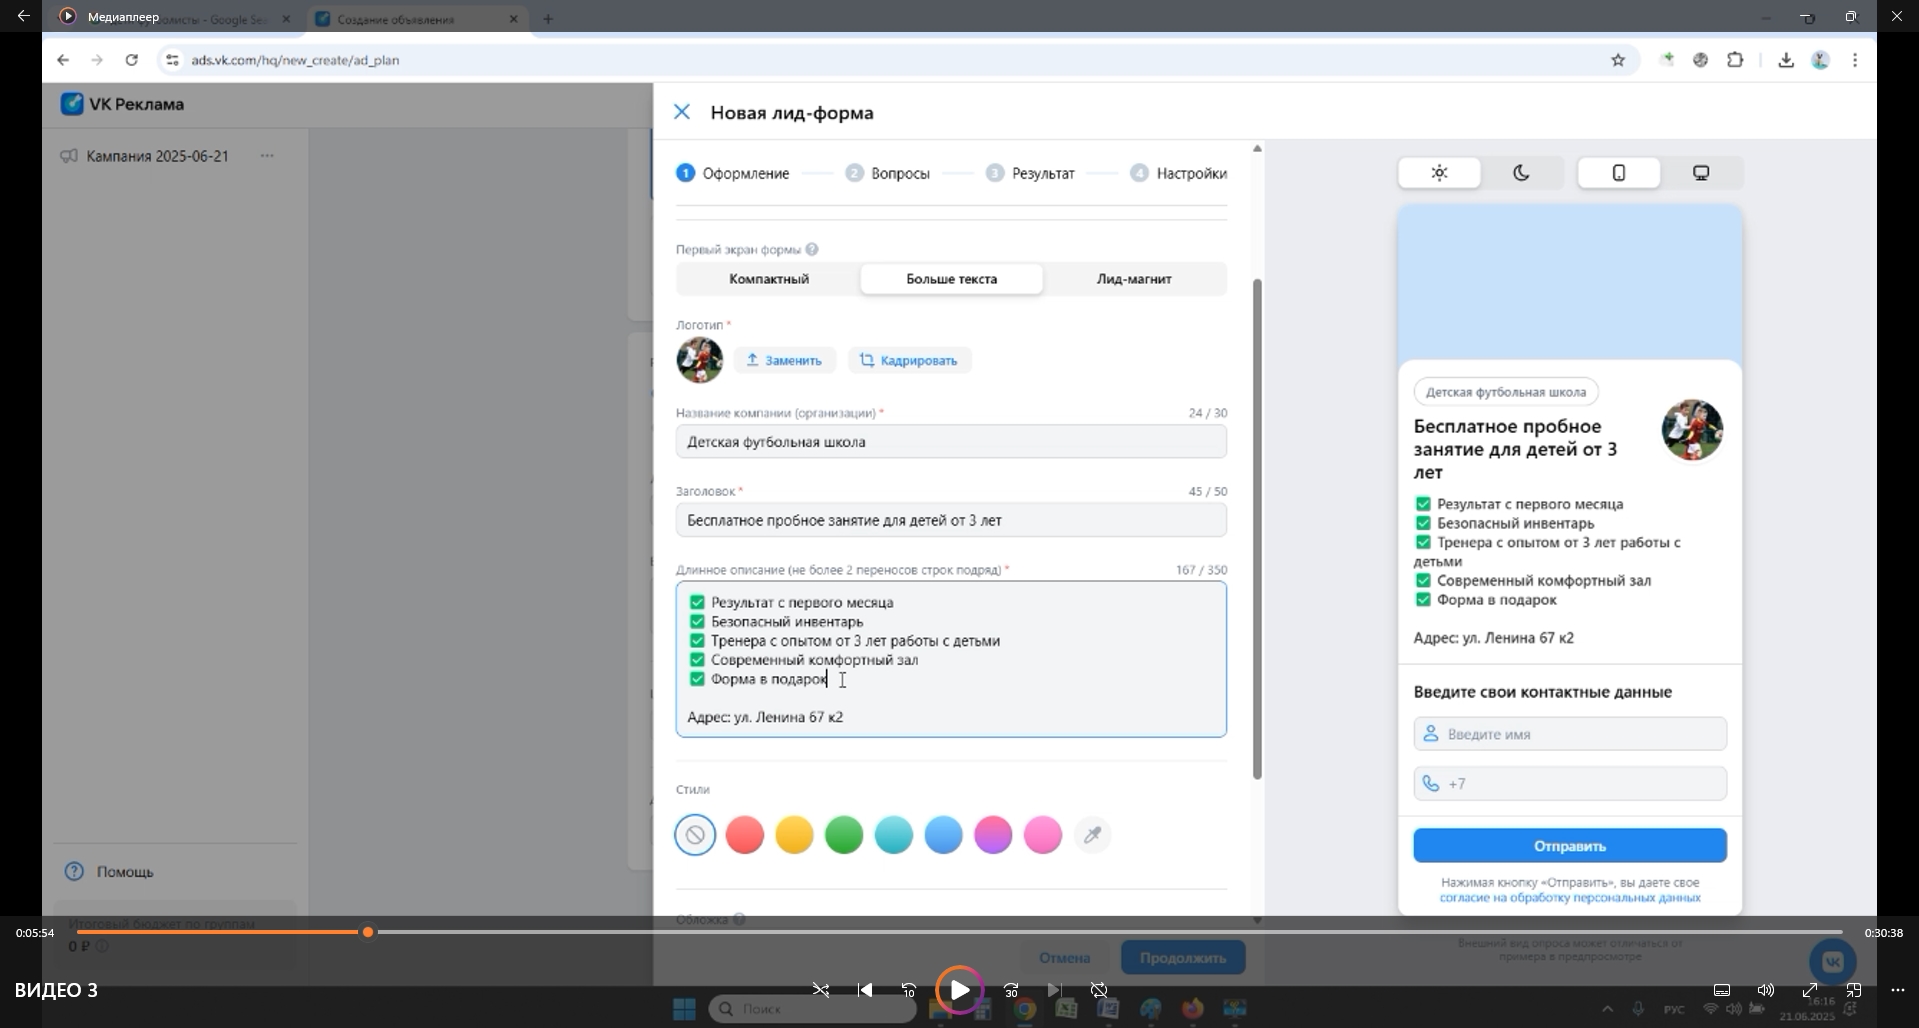Click the VK Реклама logo
The width and height of the screenshot is (1919, 1028).
(122, 104)
